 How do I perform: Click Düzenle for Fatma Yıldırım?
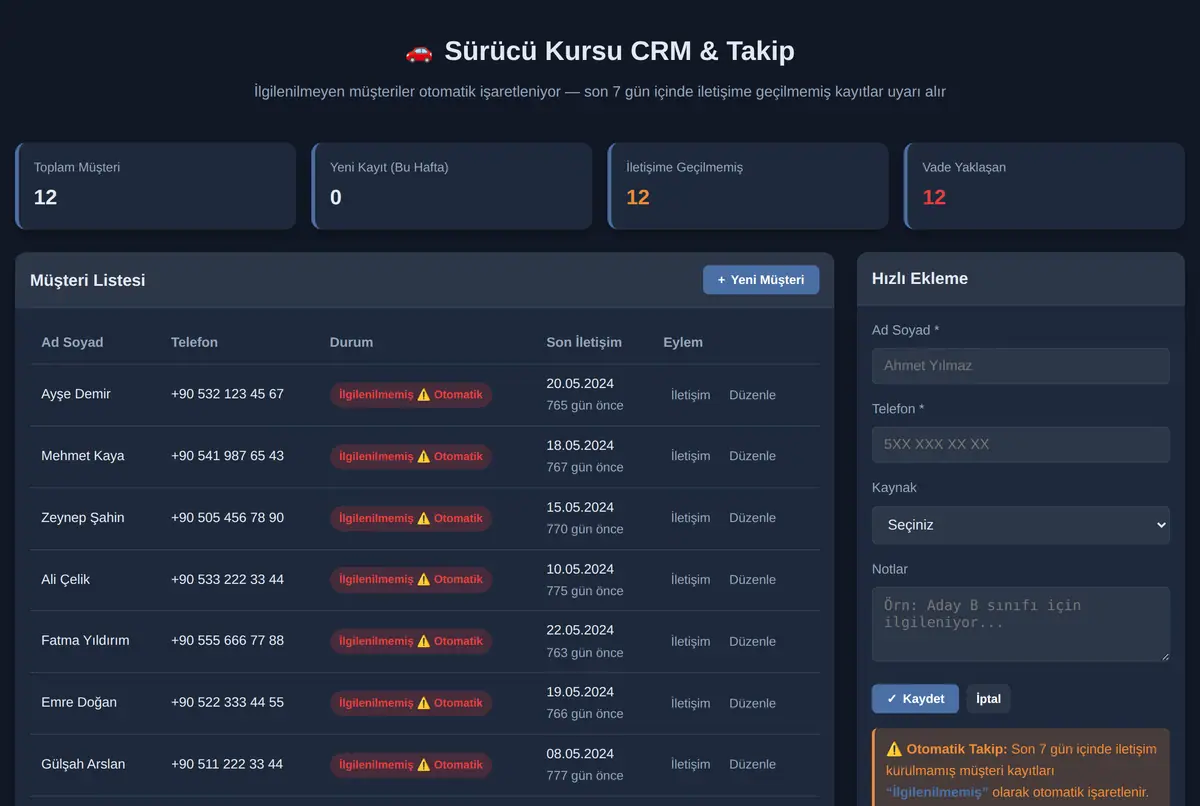[752, 642]
